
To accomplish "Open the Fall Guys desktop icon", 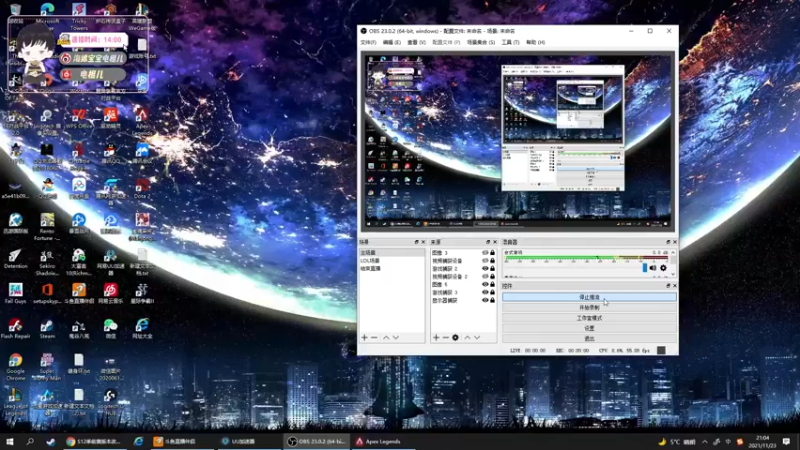I will point(15,294).
